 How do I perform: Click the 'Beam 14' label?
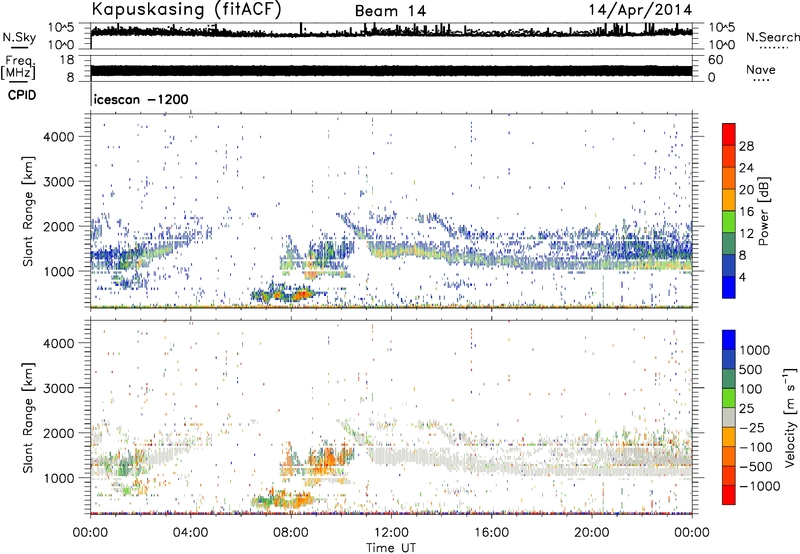390,11
